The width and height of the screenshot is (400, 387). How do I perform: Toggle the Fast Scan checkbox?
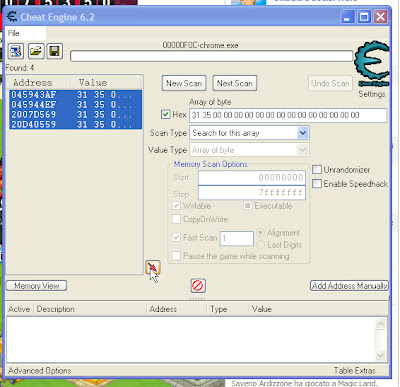176,238
